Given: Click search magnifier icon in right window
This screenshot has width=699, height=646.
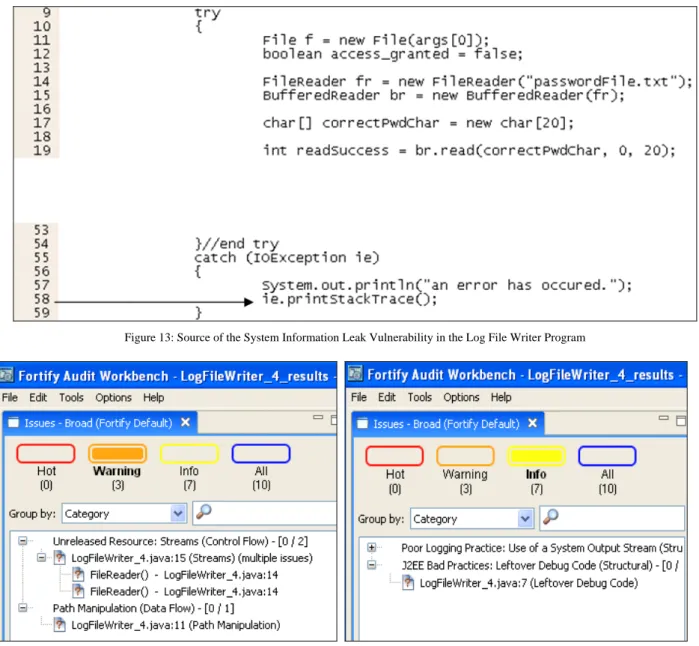Looking at the screenshot, I should pyautogui.click(x=551, y=517).
